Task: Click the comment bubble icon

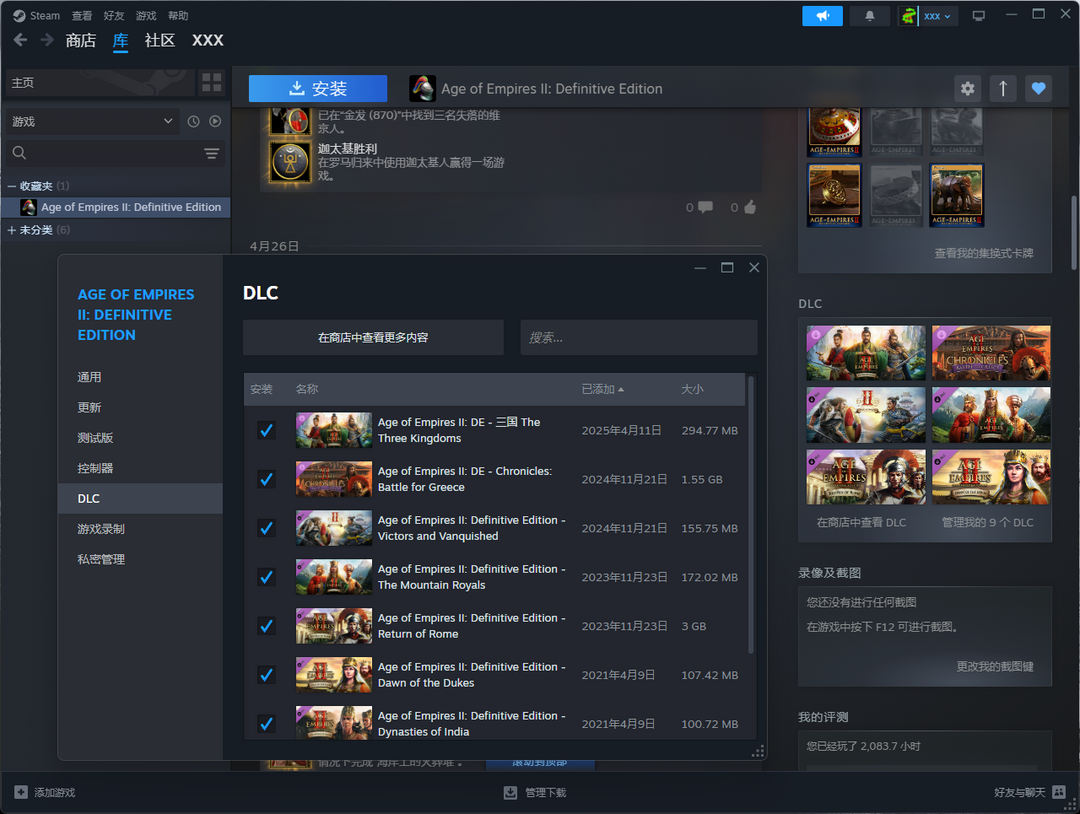Action: [x=705, y=207]
